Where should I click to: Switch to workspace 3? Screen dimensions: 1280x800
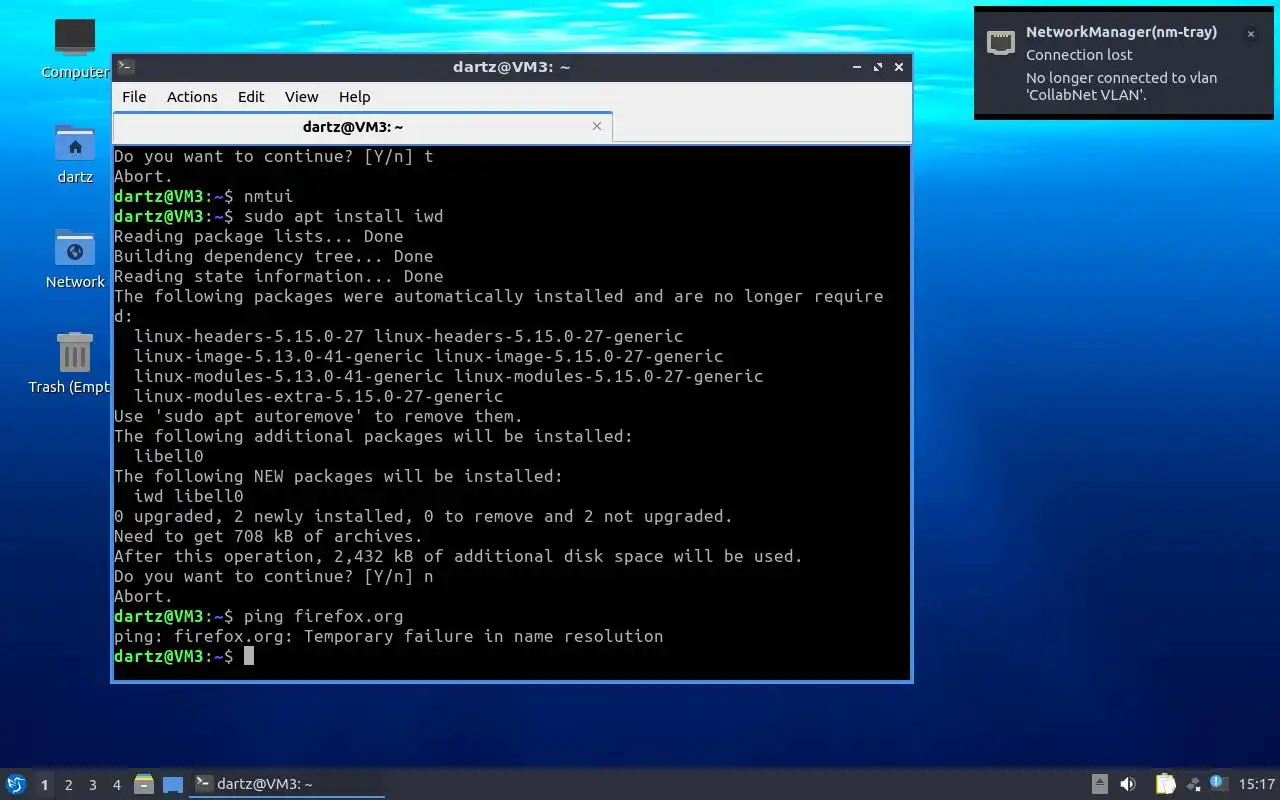pyautogui.click(x=92, y=785)
